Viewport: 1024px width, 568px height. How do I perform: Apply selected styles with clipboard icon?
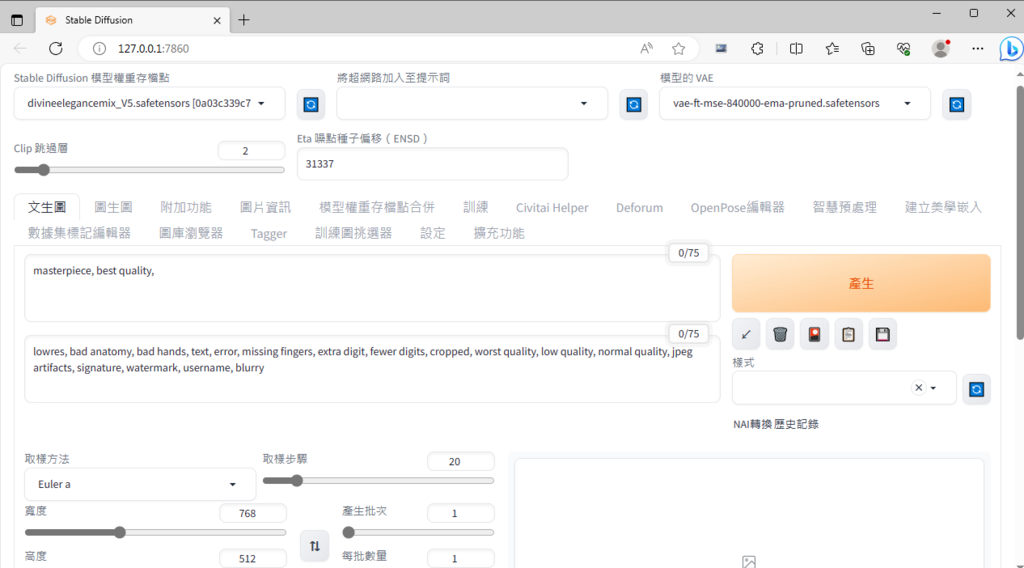[x=848, y=335]
